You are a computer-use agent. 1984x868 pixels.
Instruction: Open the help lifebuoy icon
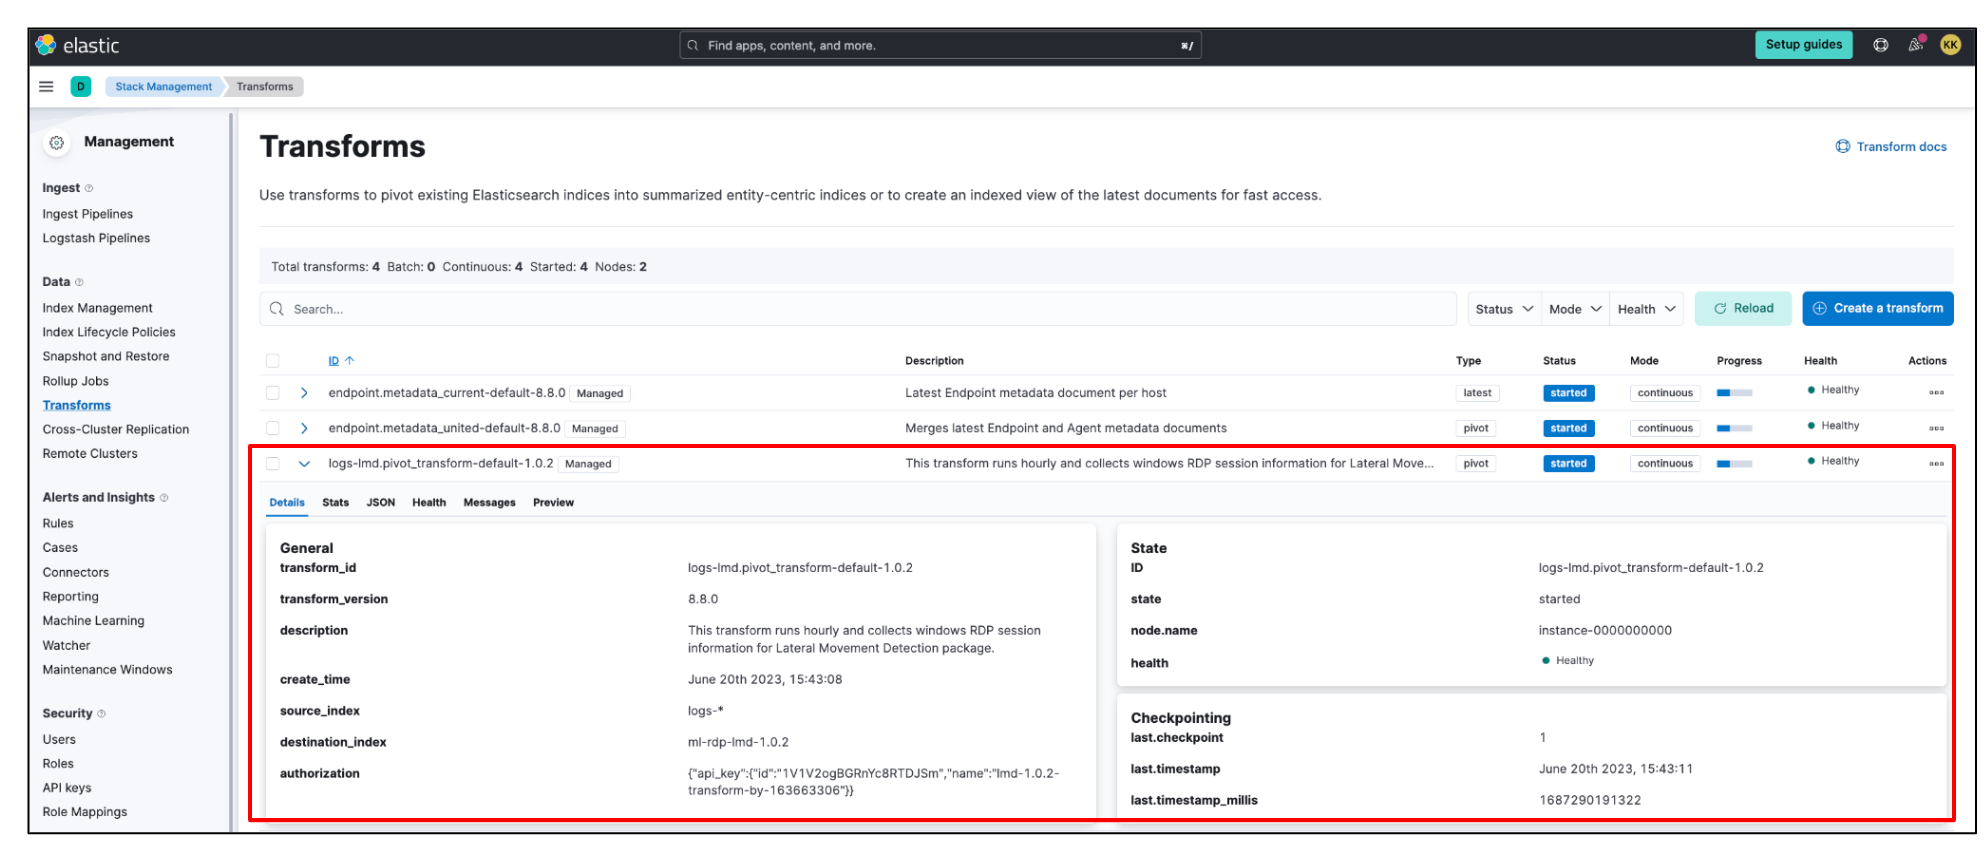[1880, 45]
